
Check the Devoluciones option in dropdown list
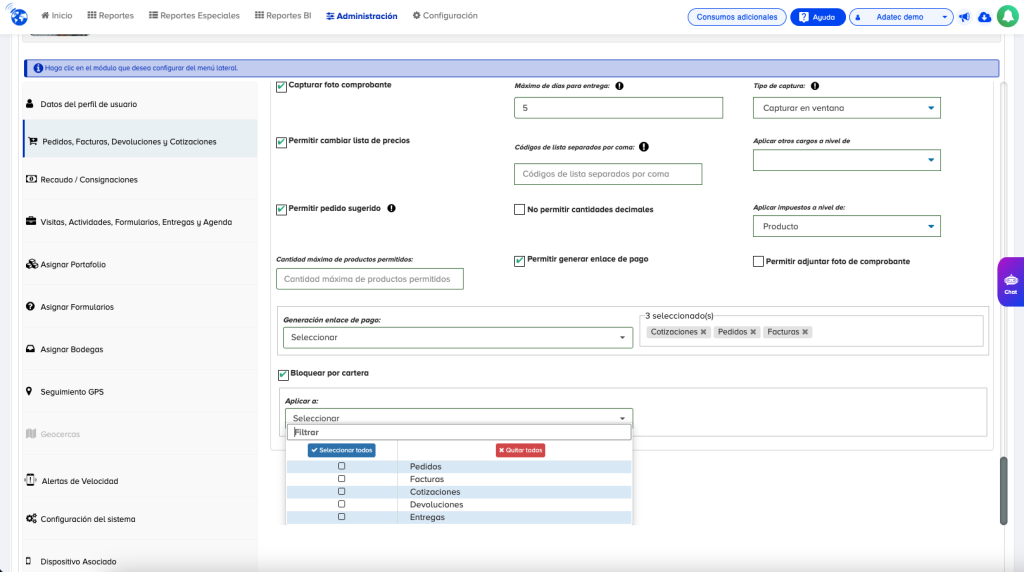342,504
